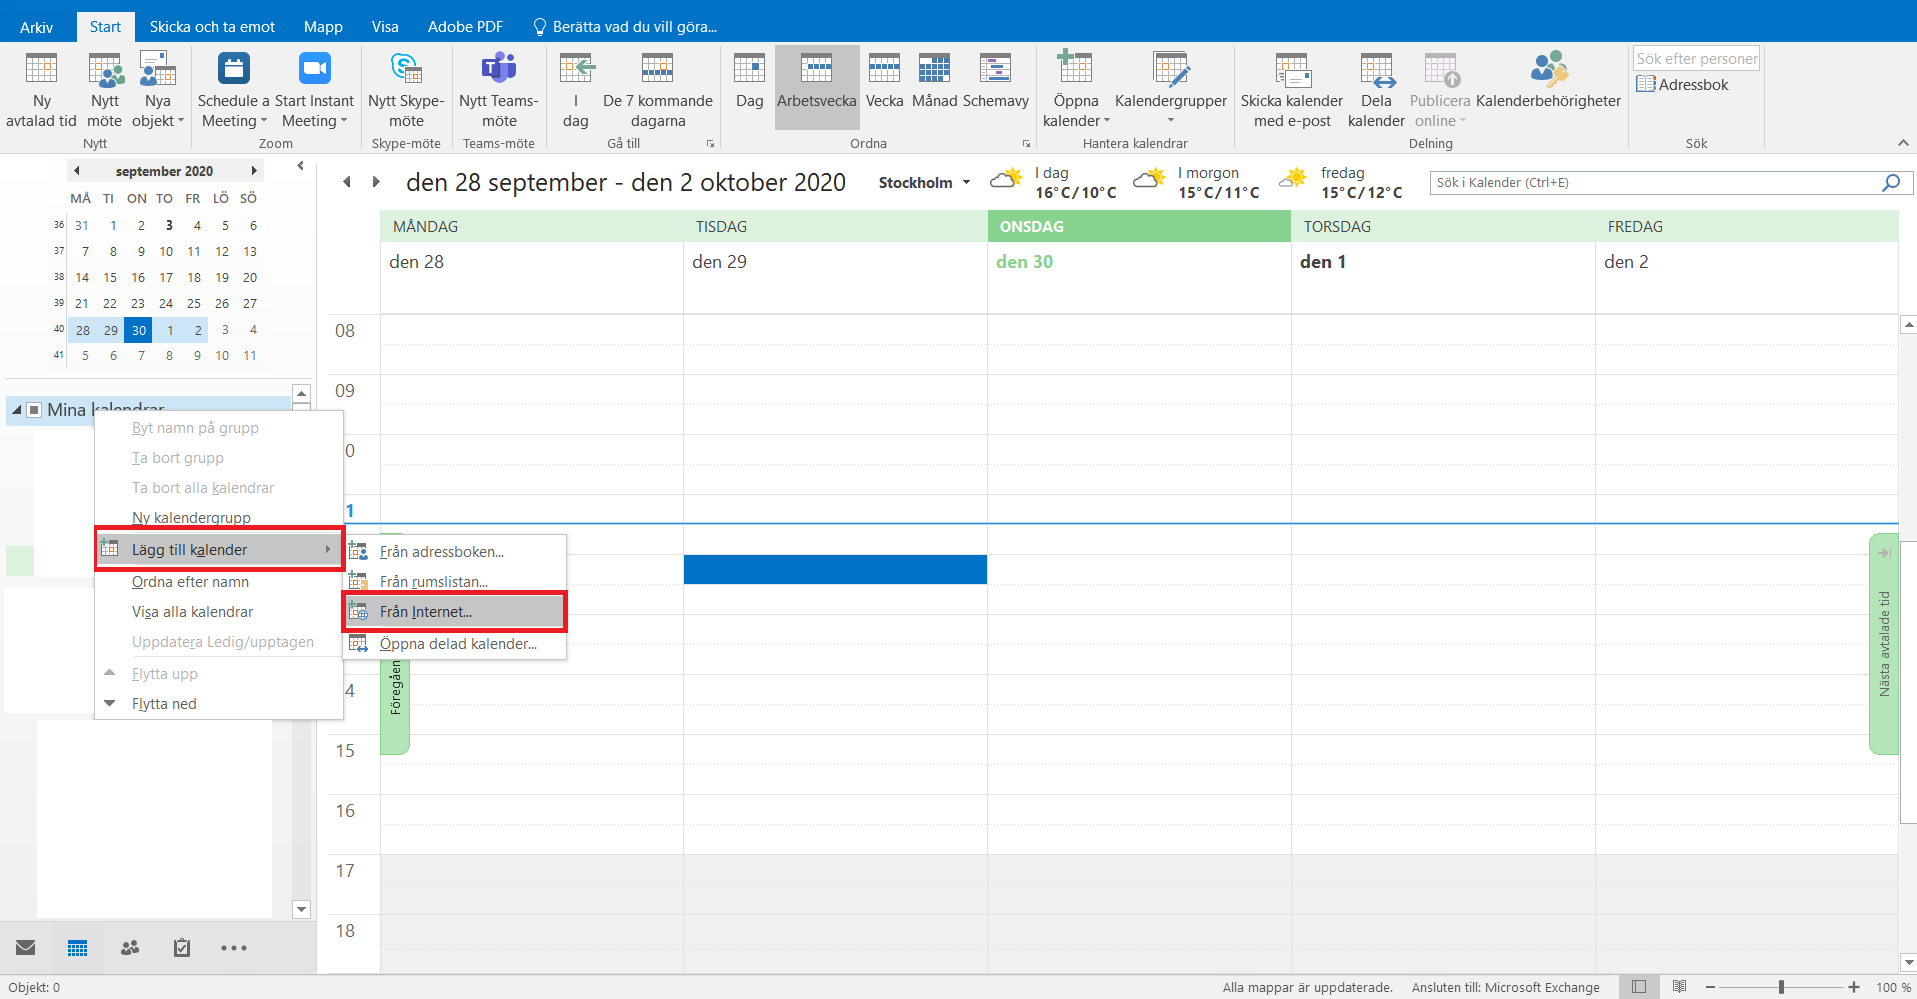Screen dimensions: 1917x999
Task: Switch to Månad calendar view
Action: pos(934,69)
